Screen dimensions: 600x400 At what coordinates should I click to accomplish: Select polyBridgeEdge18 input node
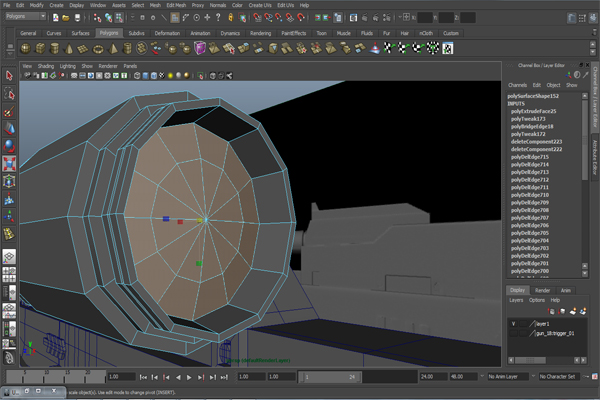[x=532, y=126]
